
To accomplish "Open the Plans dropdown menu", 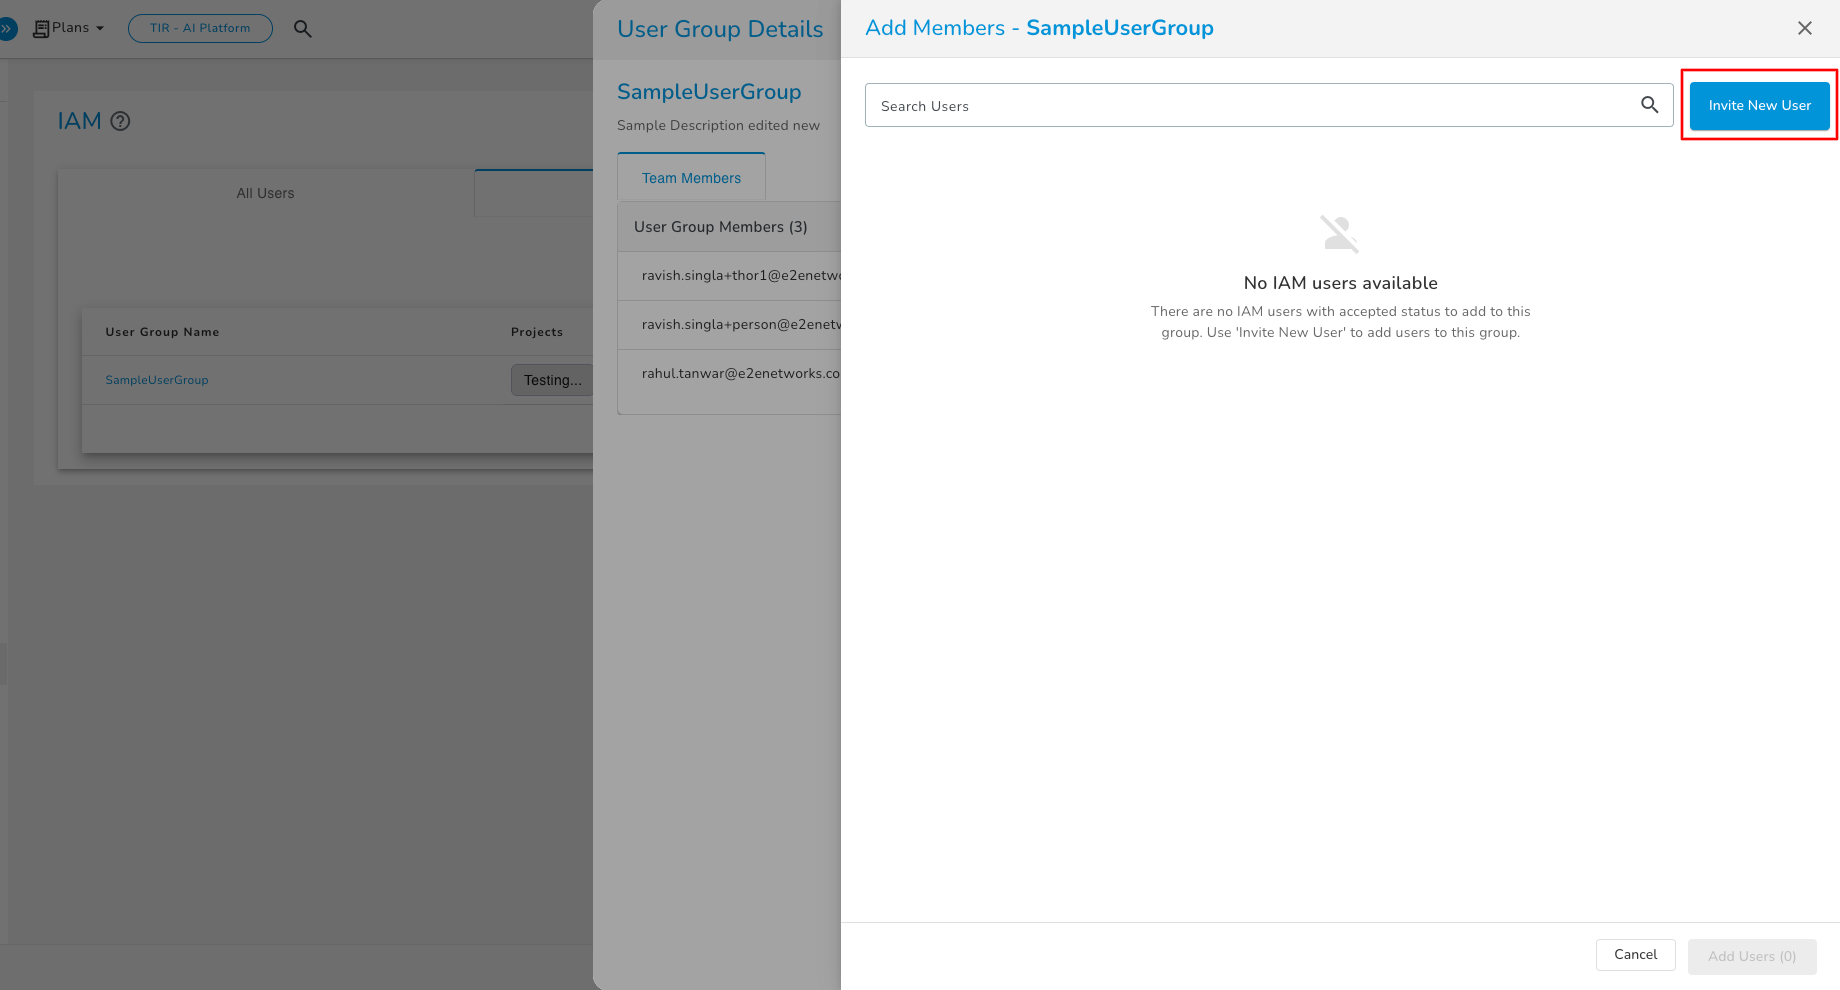I will click(78, 28).
